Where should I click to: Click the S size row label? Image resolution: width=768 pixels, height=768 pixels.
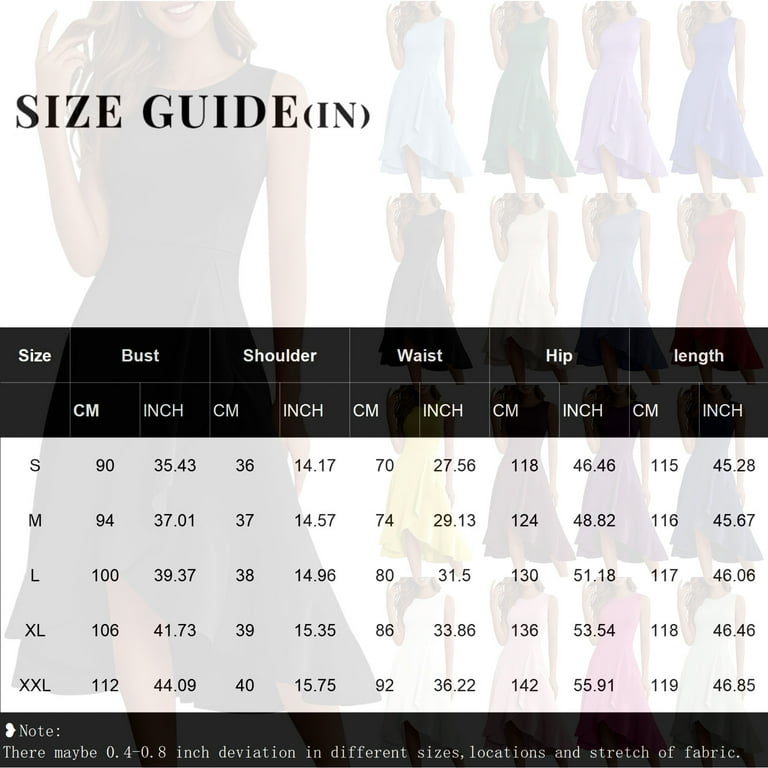(x=35, y=465)
